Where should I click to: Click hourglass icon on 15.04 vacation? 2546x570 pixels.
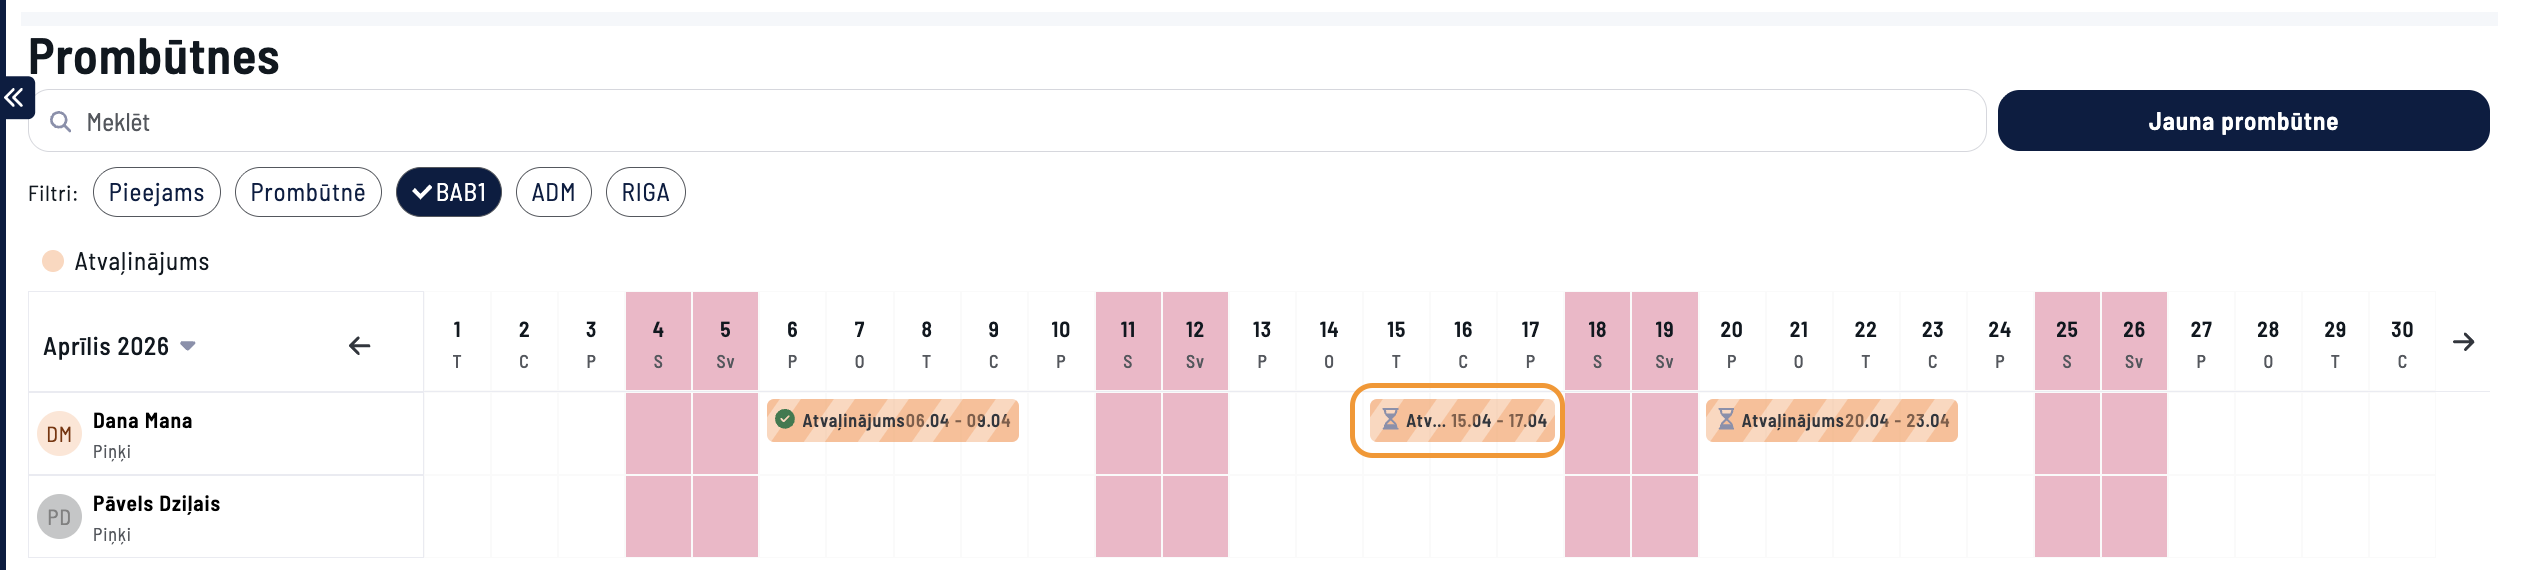(x=1390, y=420)
